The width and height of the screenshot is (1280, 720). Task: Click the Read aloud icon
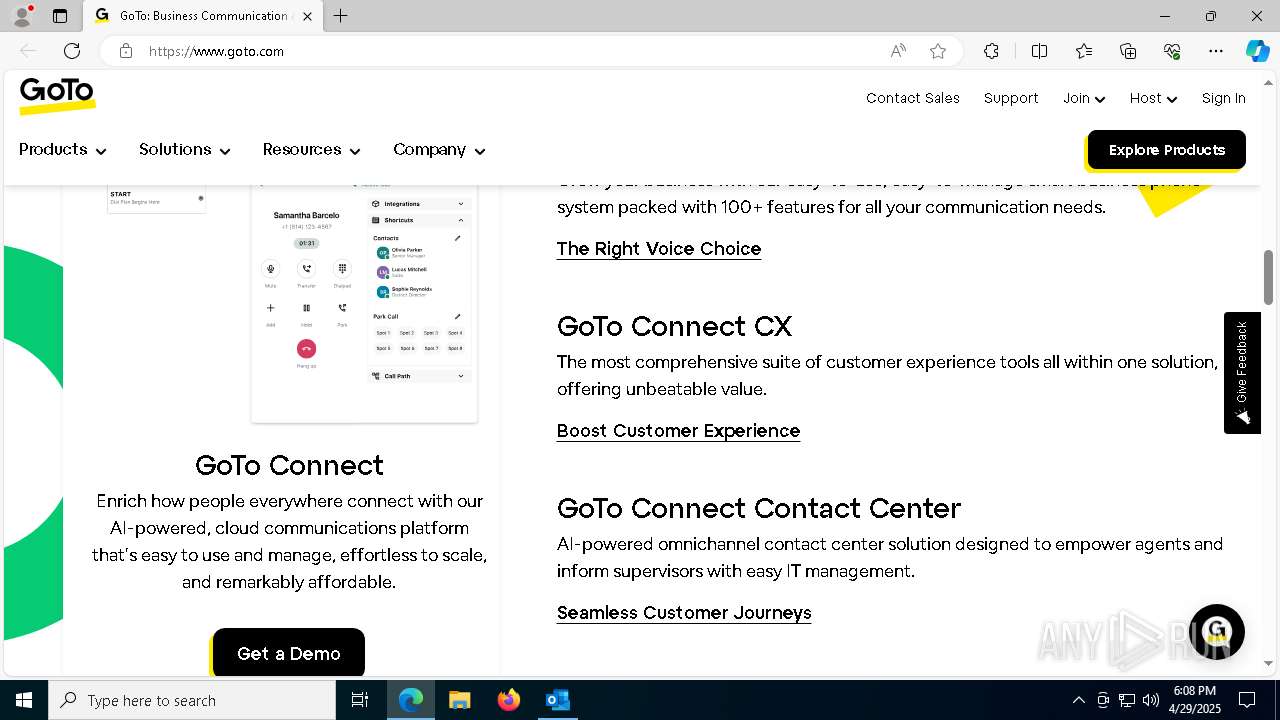pos(898,51)
